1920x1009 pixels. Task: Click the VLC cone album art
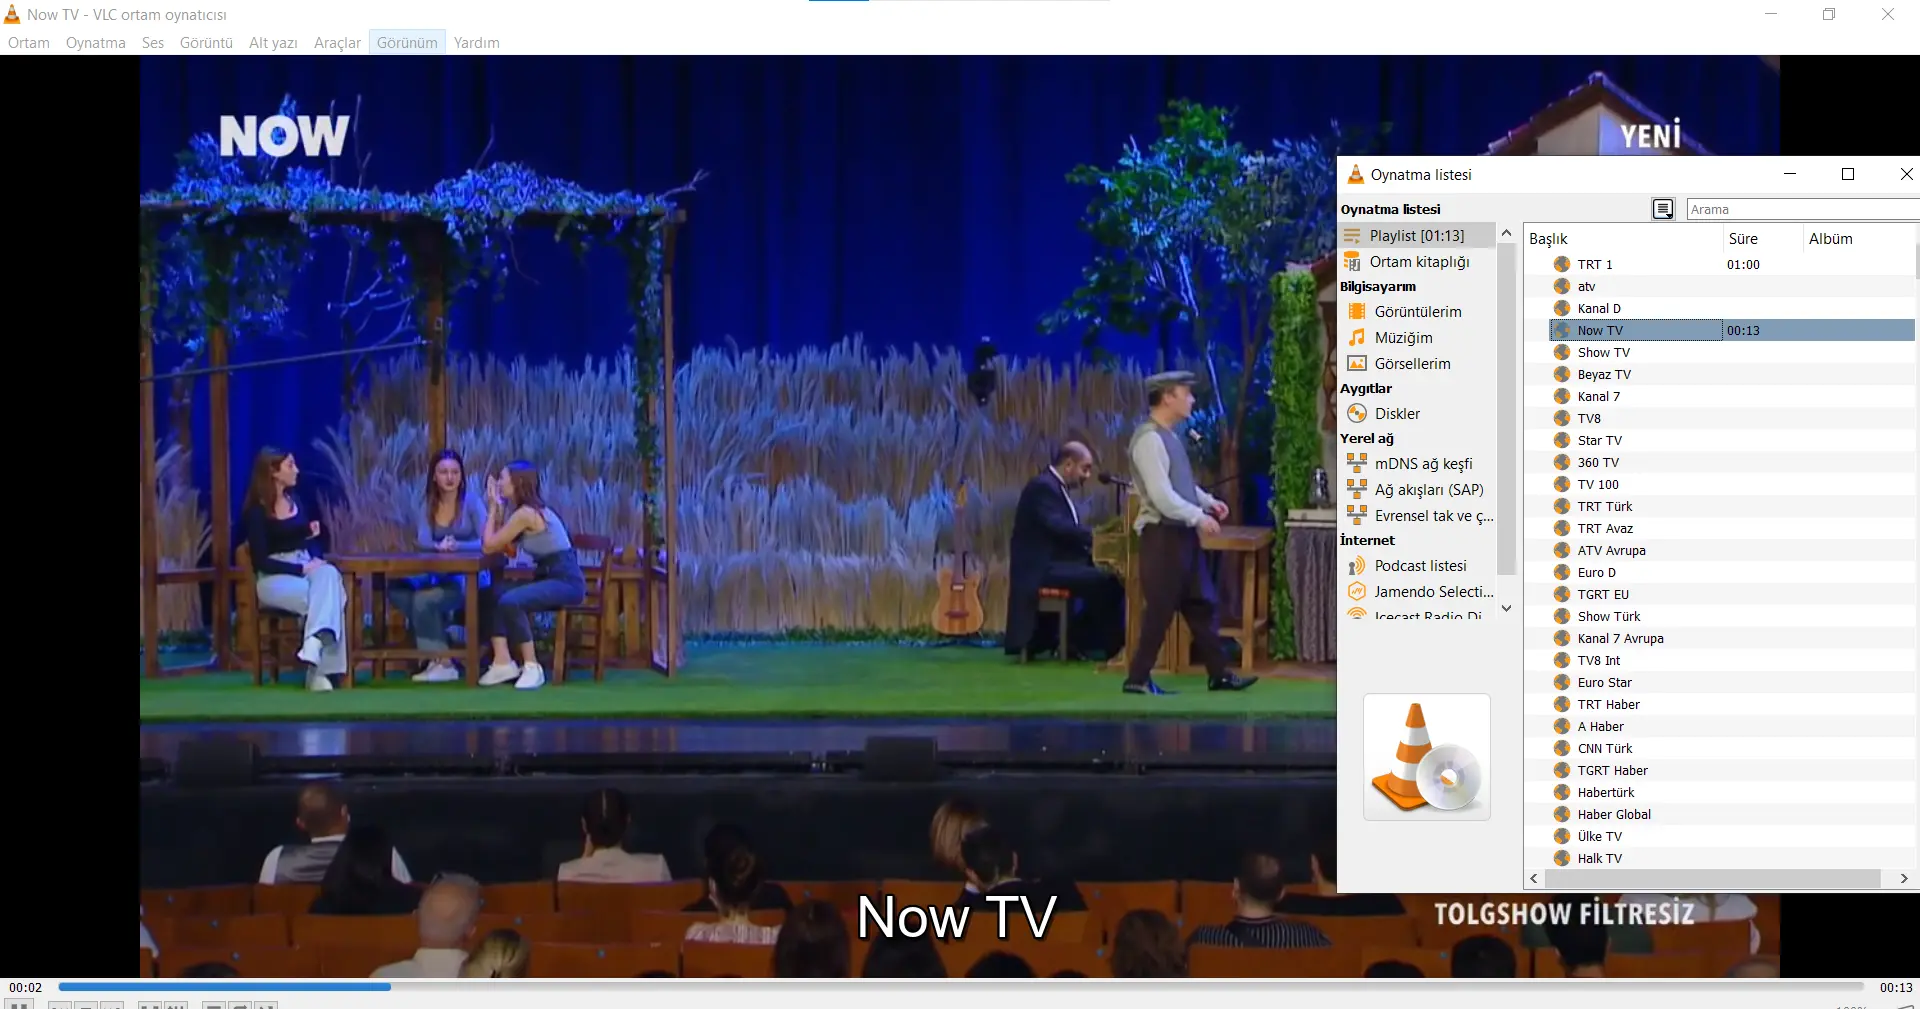[1427, 757]
